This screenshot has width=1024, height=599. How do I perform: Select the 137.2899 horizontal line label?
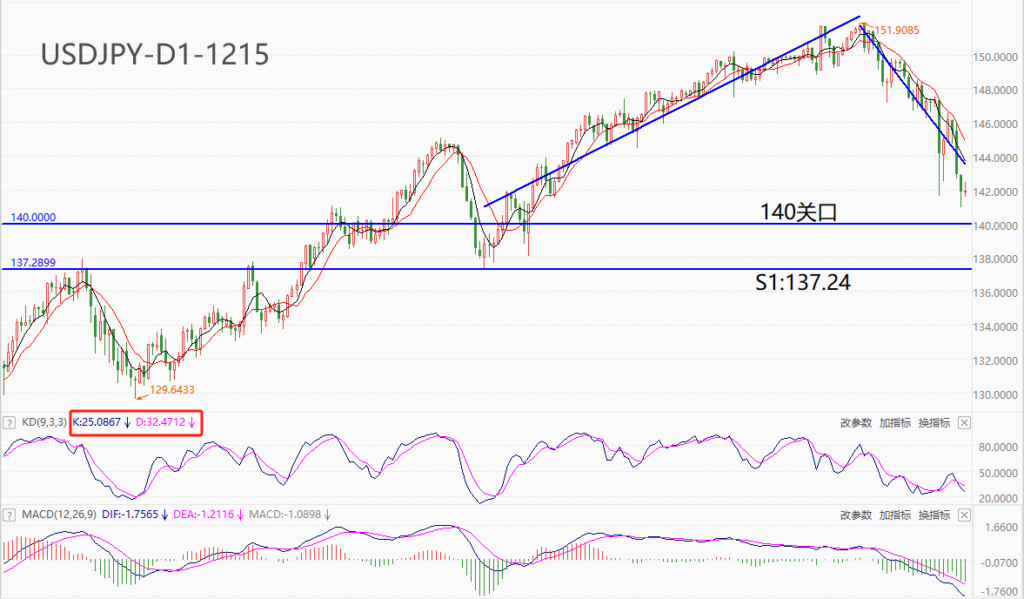coord(33,263)
